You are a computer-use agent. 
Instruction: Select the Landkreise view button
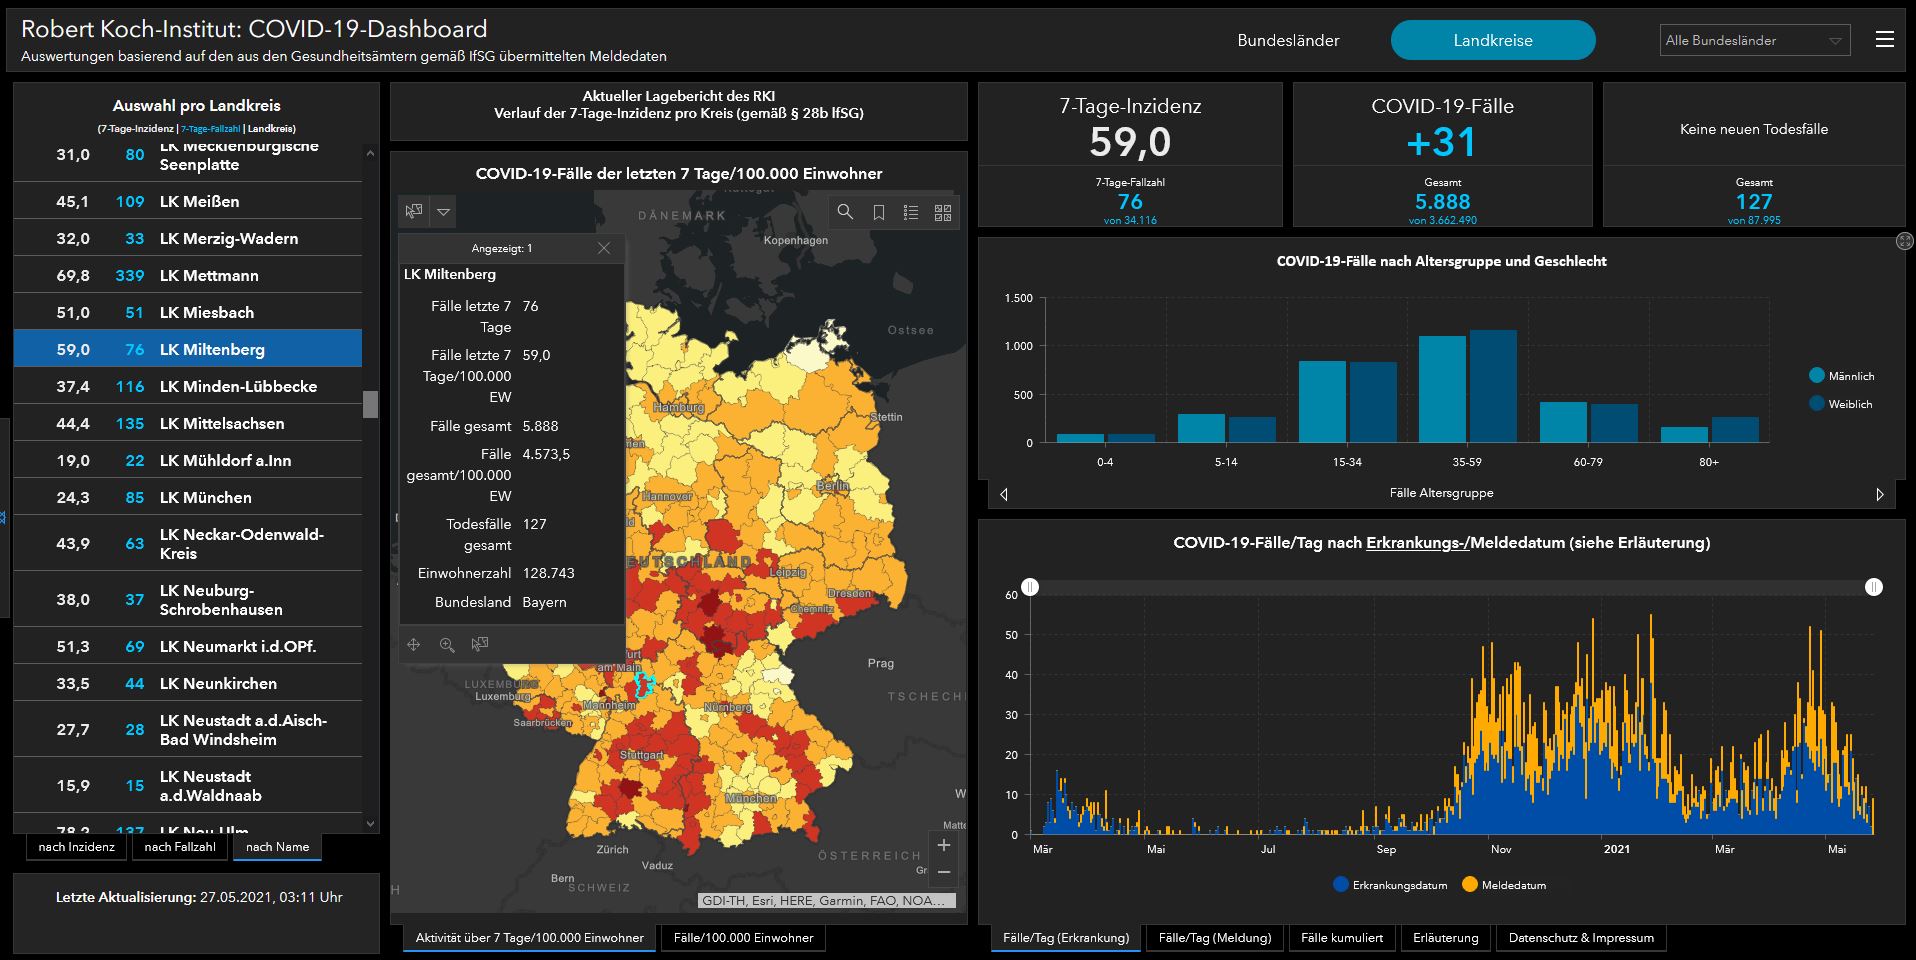(x=1493, y=40)
